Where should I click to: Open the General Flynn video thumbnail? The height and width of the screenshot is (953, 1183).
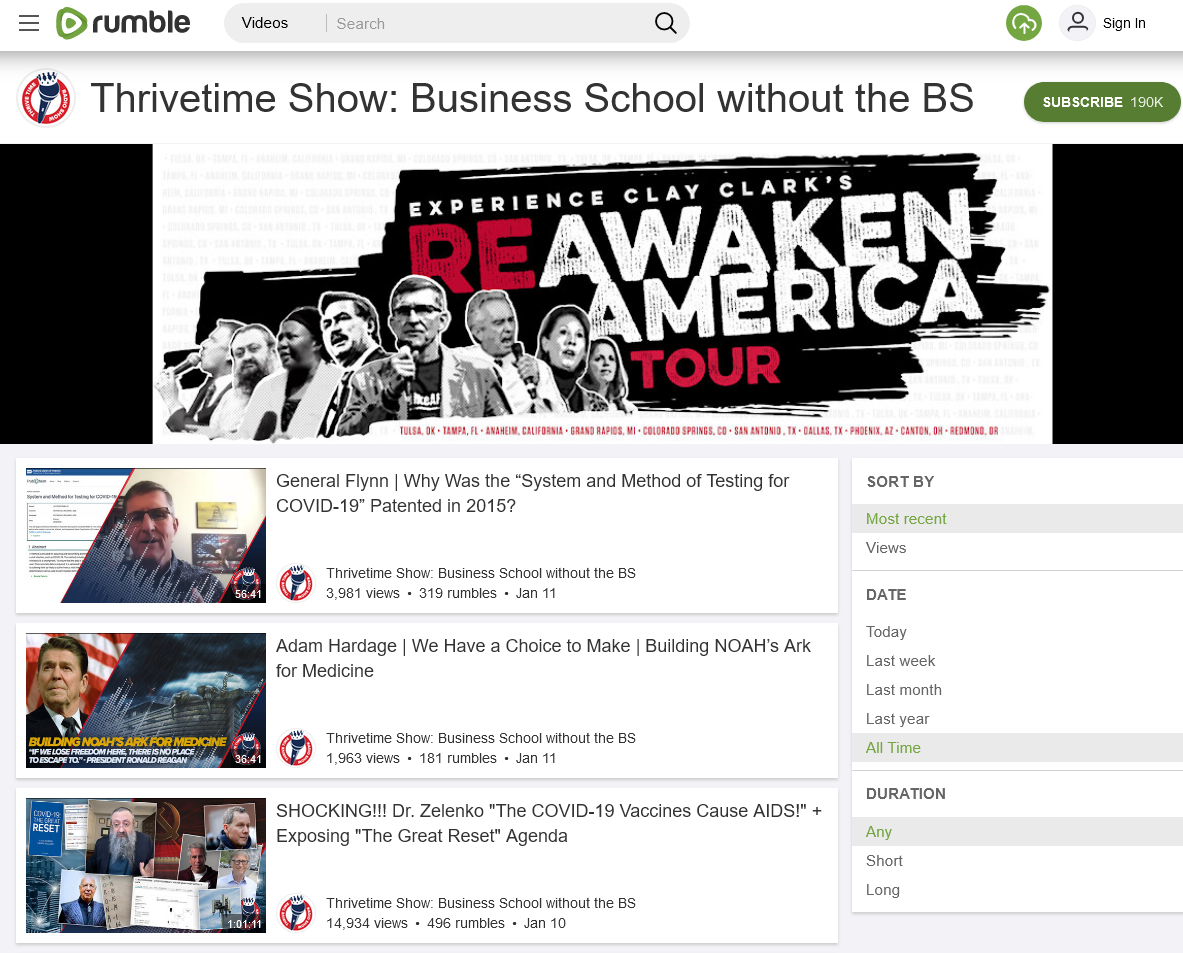[146, 536]
